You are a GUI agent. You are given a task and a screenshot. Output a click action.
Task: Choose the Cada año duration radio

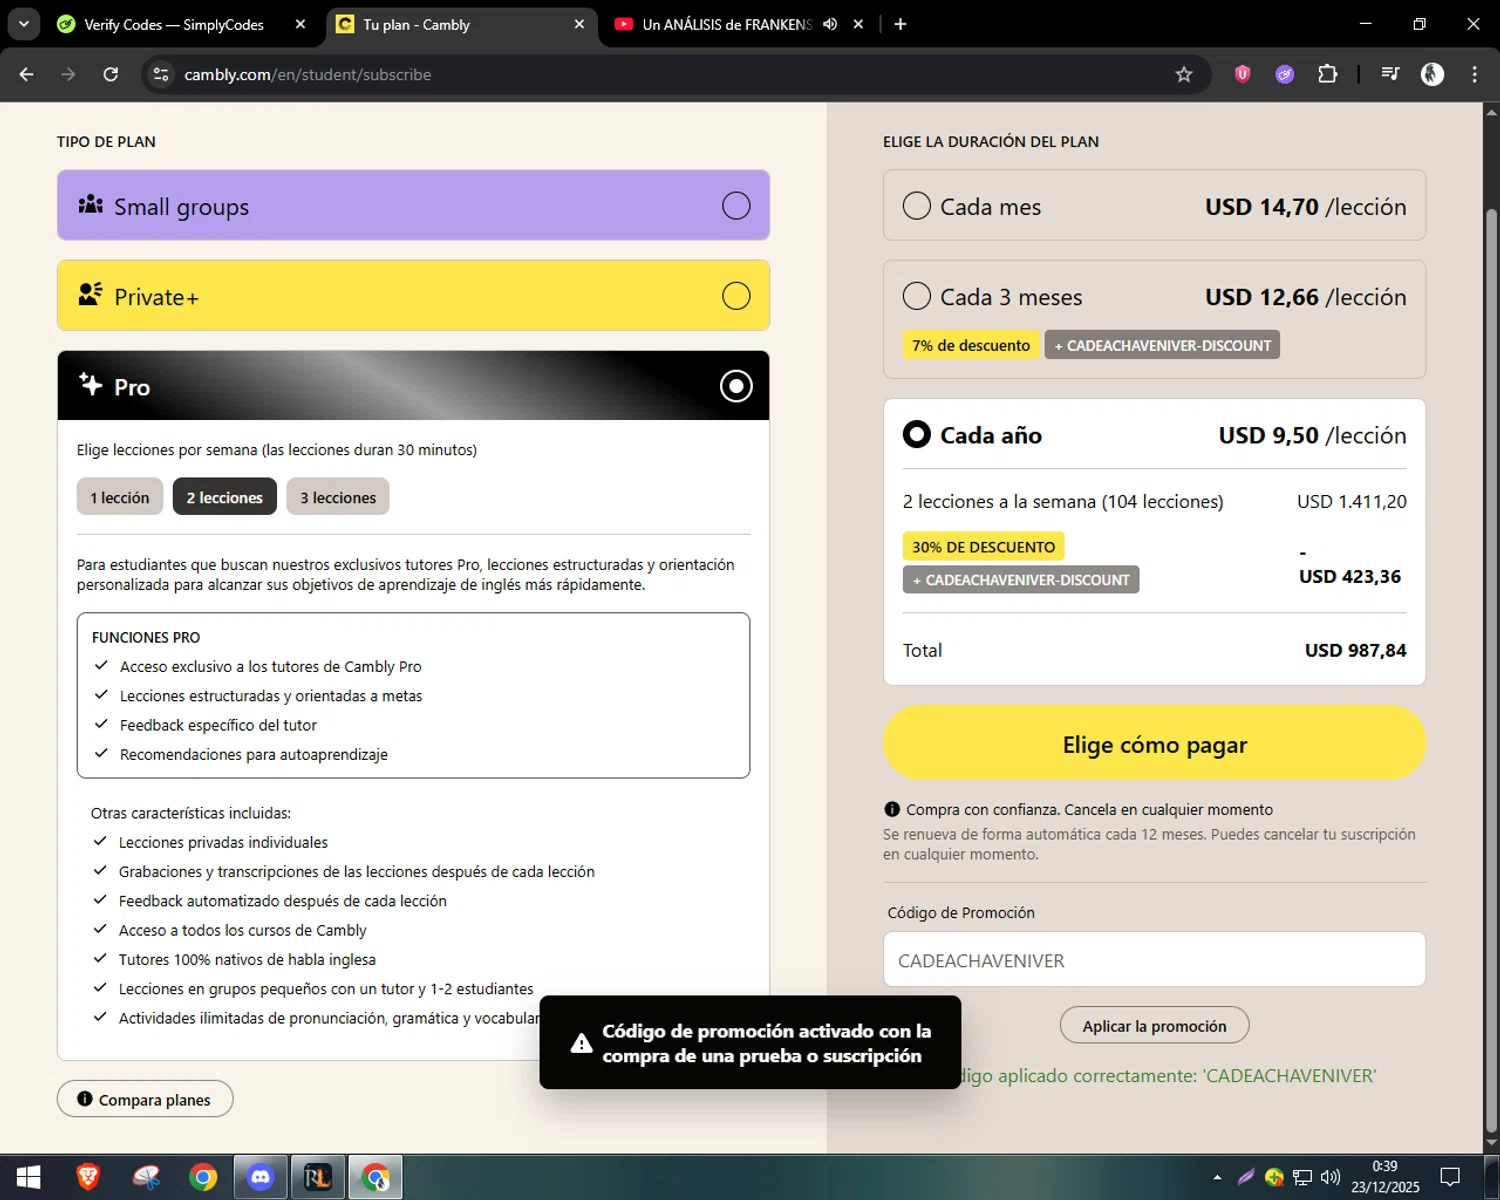tap(917, 434)
